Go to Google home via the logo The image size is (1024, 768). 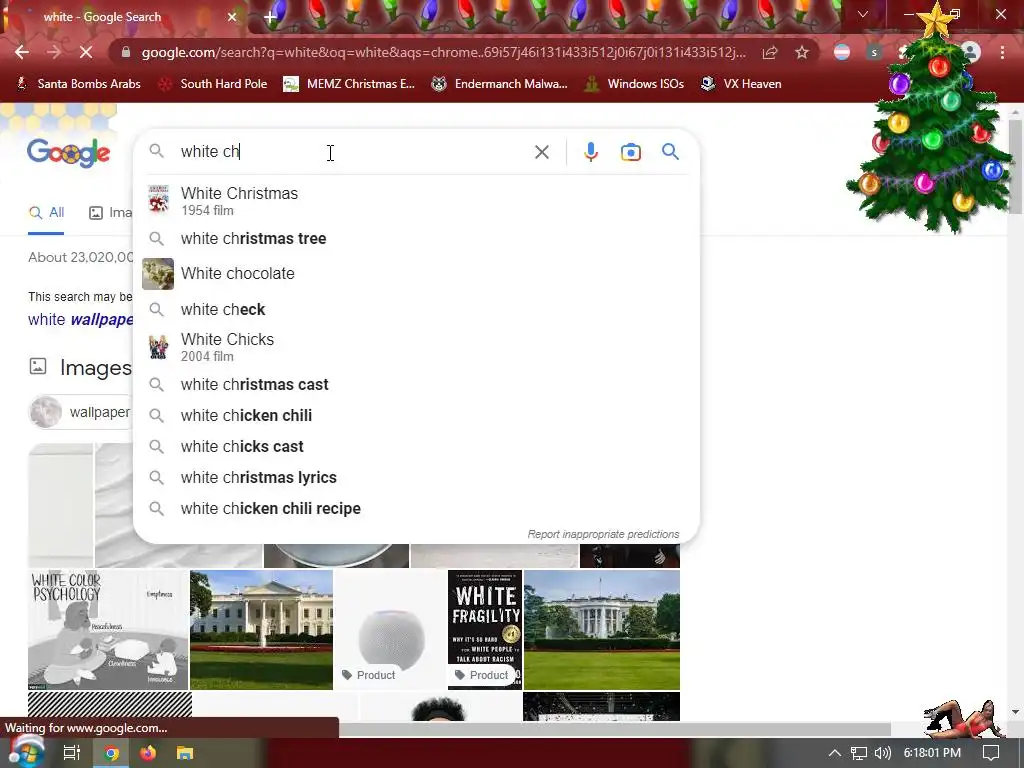(69, 153)
